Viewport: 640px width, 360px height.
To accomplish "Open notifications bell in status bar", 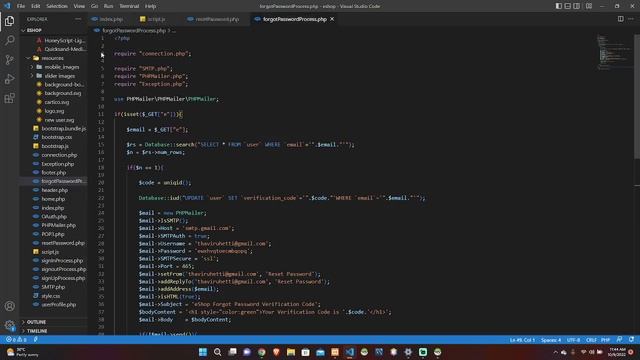I will [x=631, y=340].
